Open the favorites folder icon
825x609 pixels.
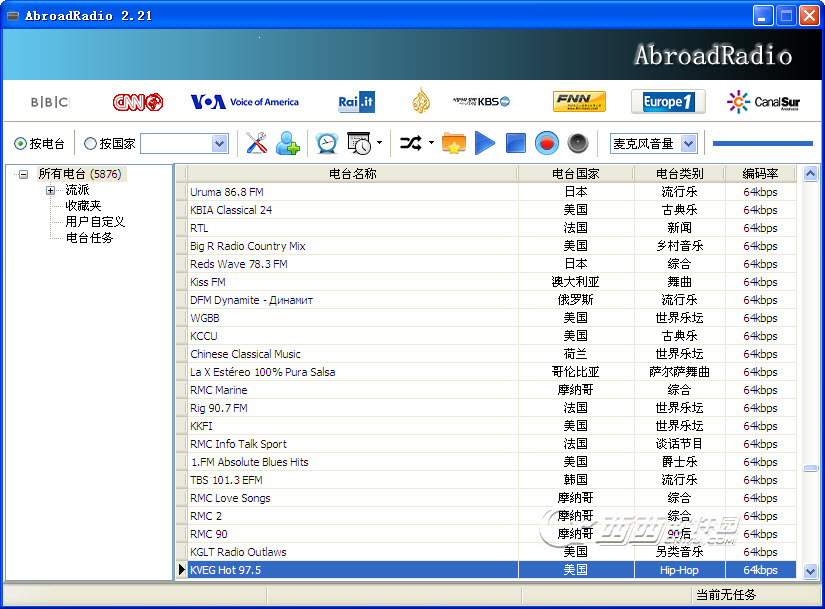[x=453, y=144]
